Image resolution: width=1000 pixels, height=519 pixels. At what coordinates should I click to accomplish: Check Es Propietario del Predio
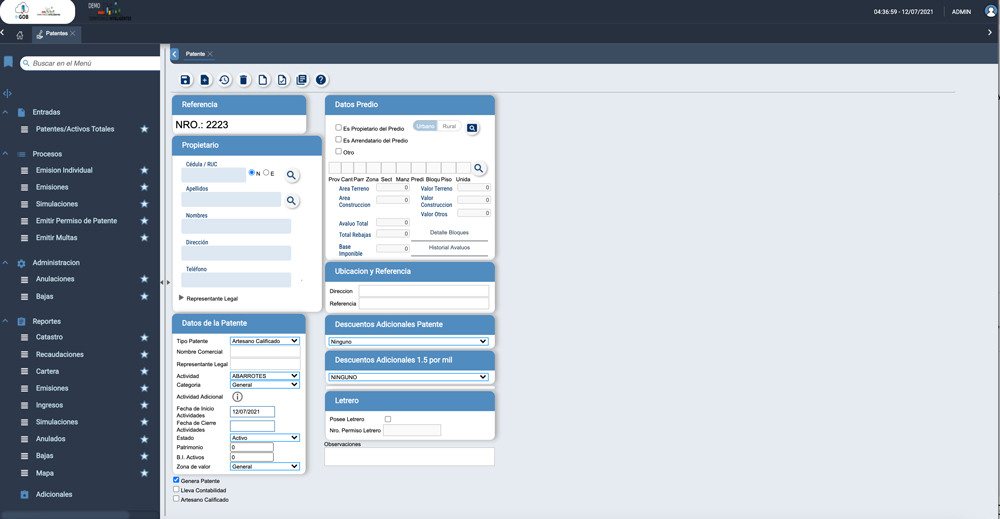point(339,128)
